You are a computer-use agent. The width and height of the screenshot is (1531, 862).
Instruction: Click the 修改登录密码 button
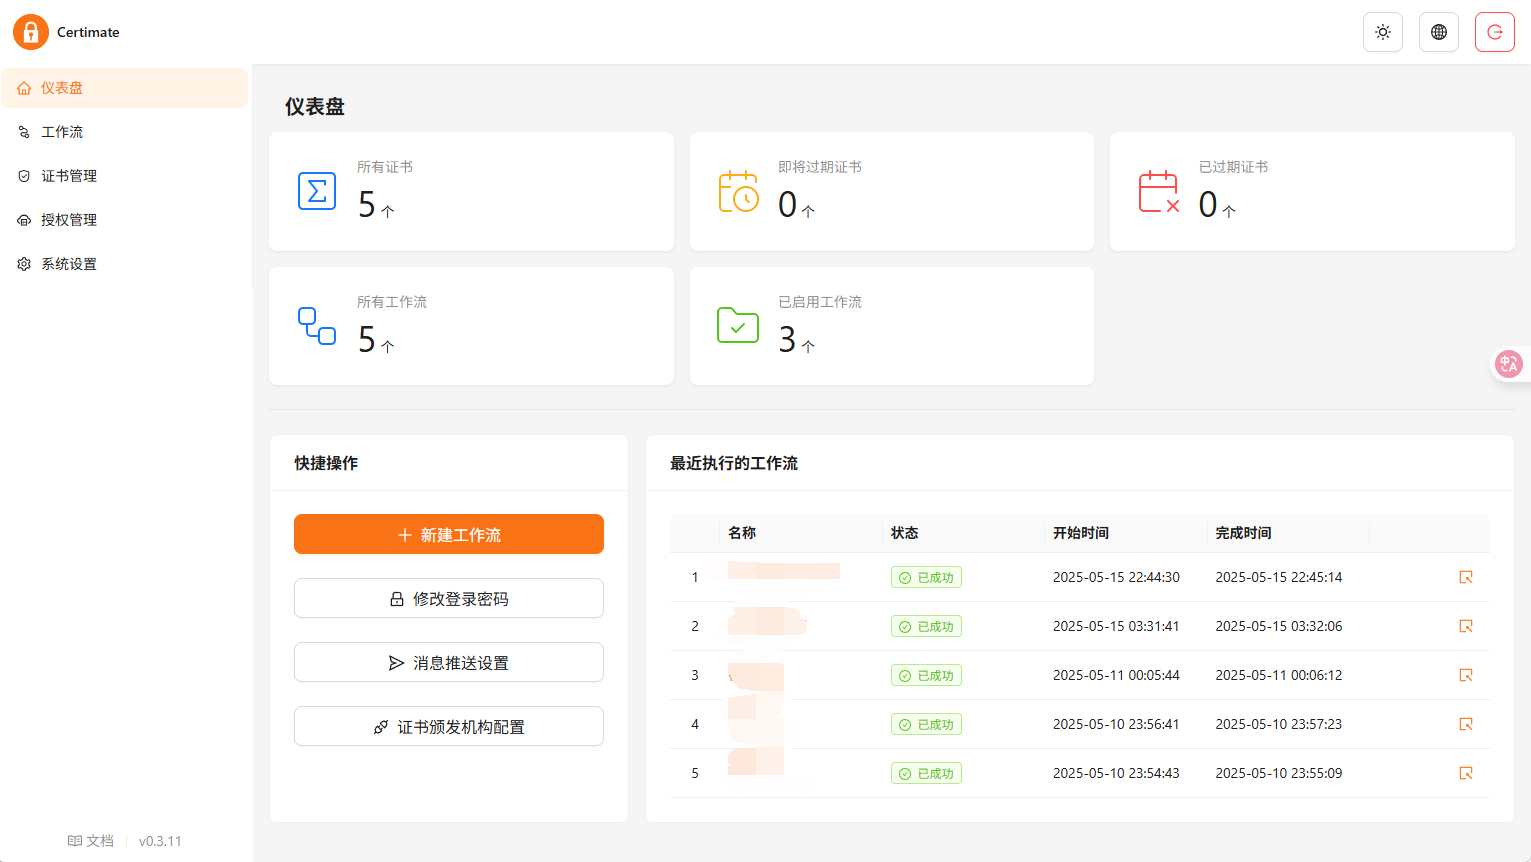tap(449, 598)
